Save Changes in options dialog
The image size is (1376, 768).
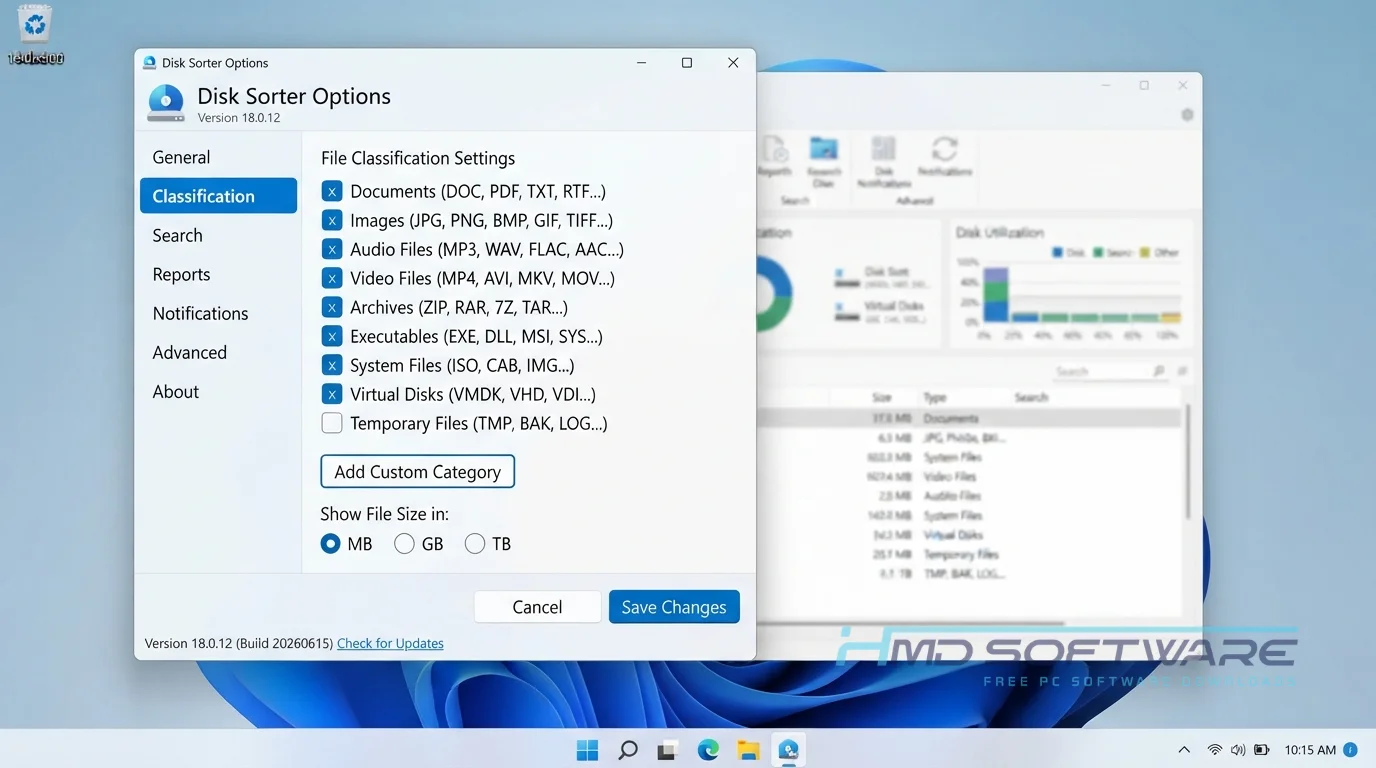tap(674, 607)
